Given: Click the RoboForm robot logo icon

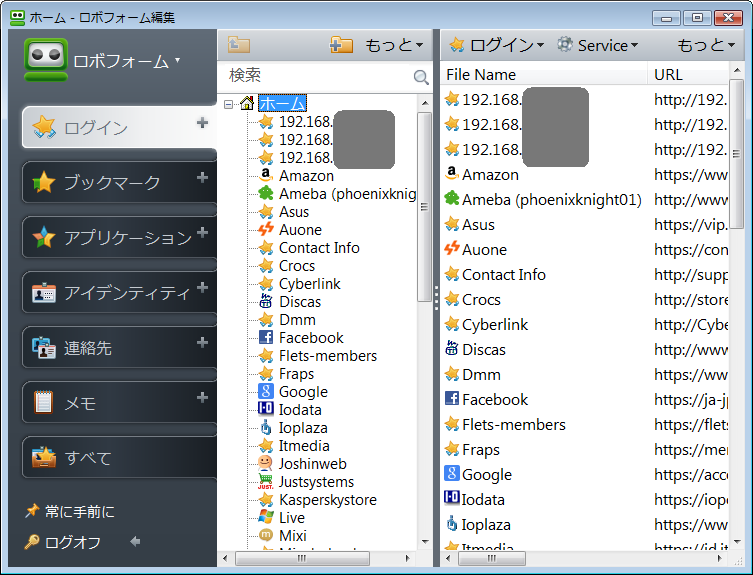Looking at the screenshot, I should (46, 60).
